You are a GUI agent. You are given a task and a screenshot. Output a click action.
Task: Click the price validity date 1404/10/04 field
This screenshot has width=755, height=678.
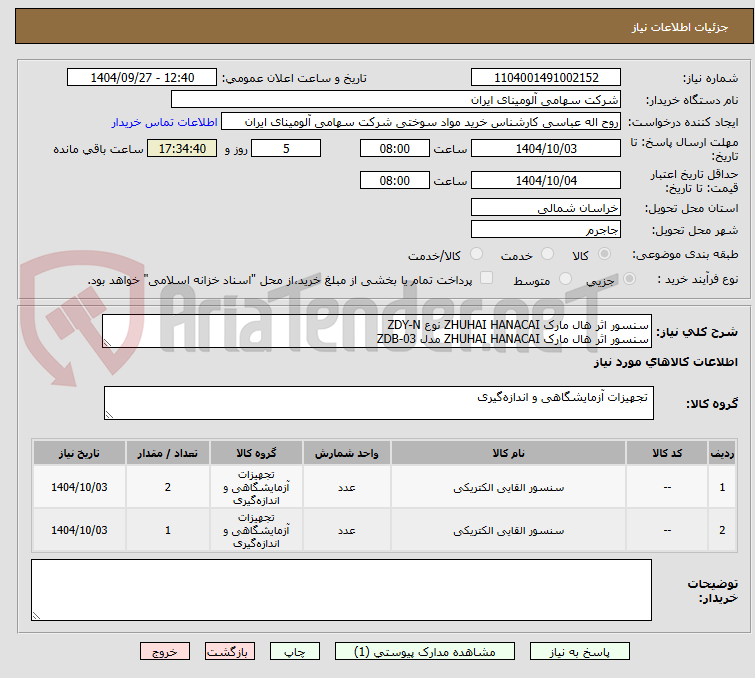pyautogui.click(x=546, y=180)
